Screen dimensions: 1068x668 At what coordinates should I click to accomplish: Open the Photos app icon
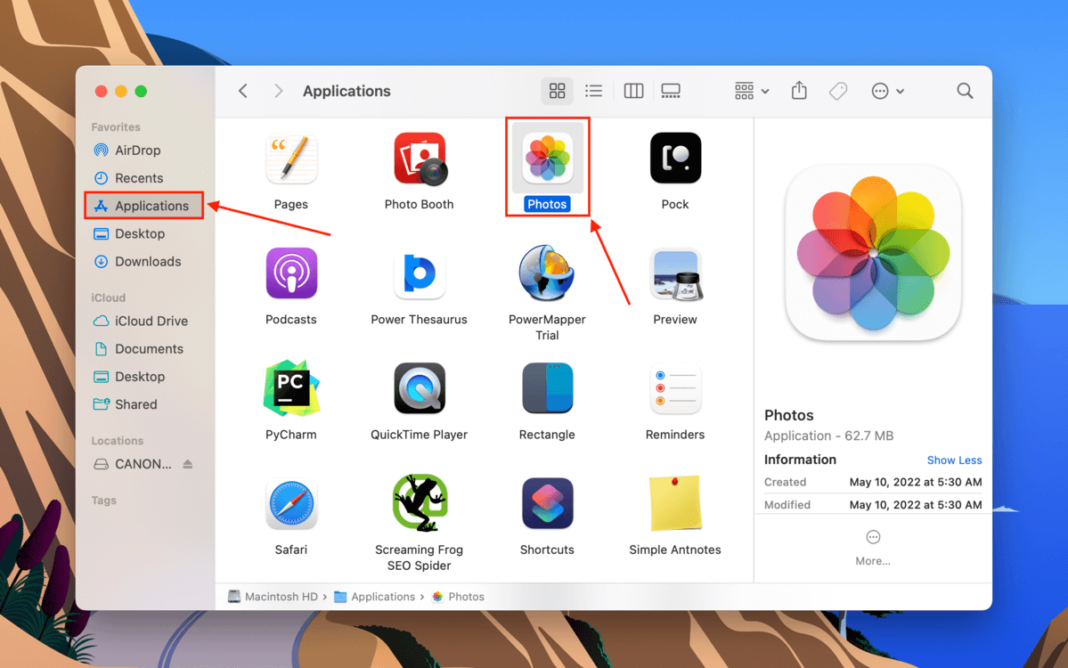(547, 158)
